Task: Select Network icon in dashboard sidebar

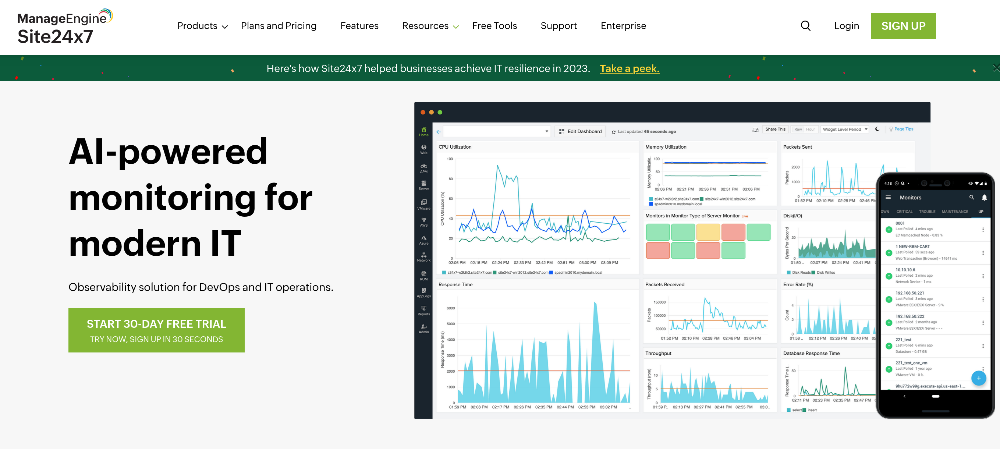Action: [423, 257]
